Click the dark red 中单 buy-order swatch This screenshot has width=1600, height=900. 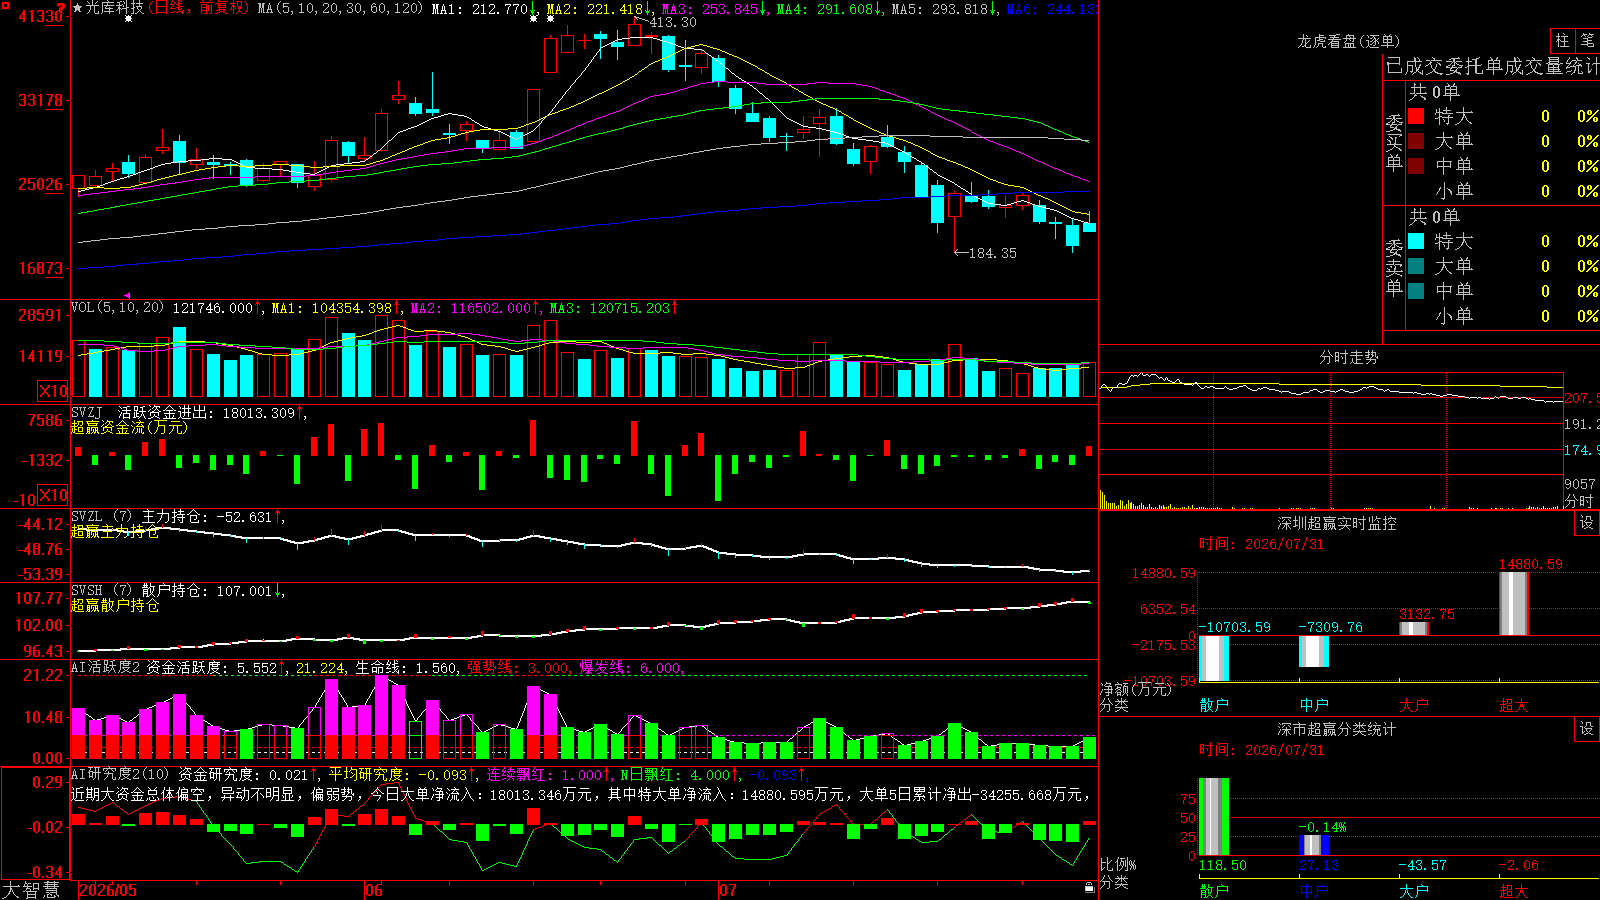point(1416,166)
